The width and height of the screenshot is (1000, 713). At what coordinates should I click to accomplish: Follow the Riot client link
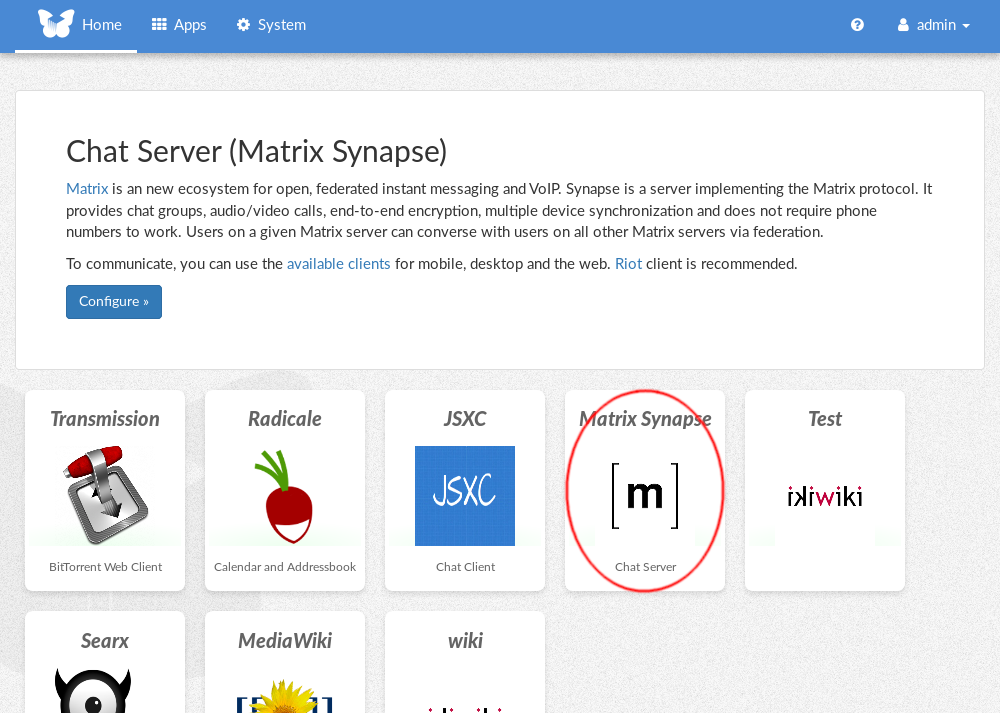pos(628,264)
